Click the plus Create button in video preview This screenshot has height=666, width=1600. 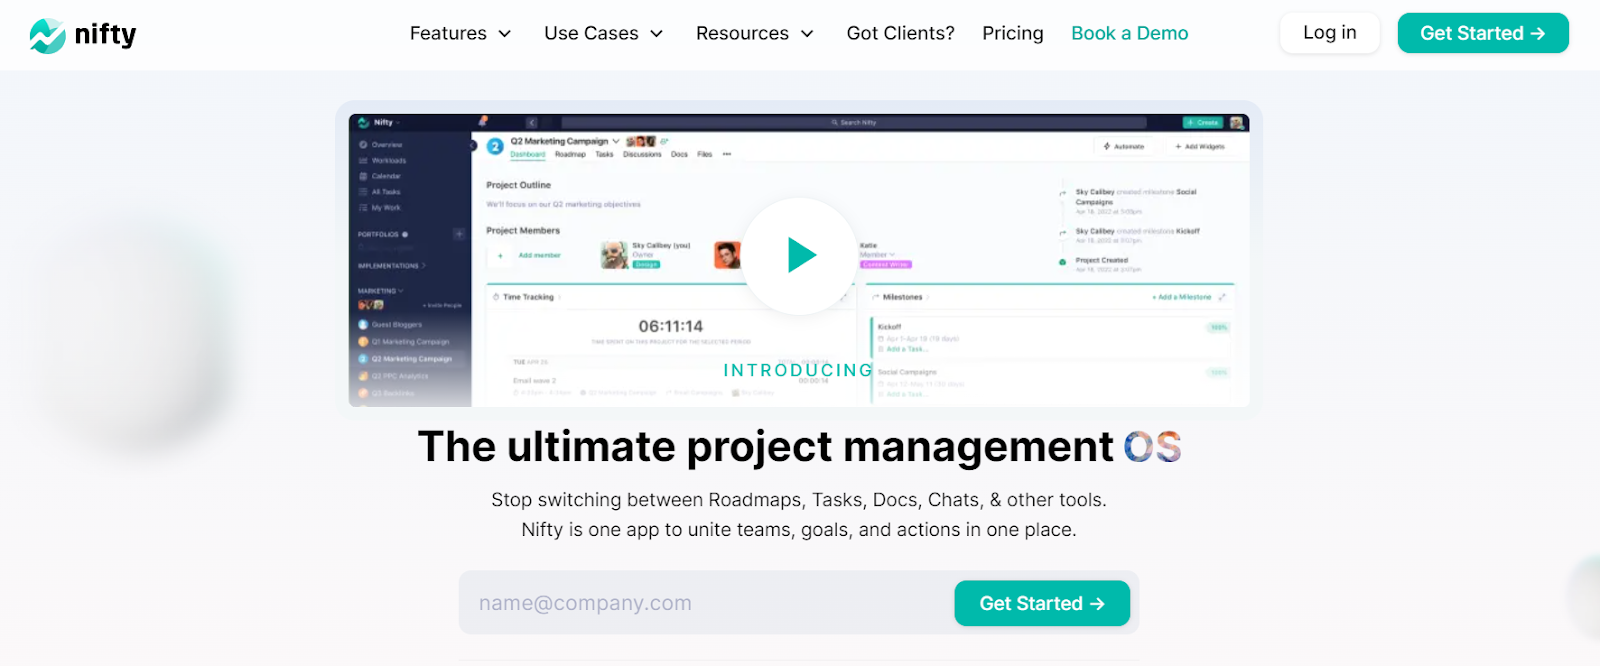tap(1203, 123)
